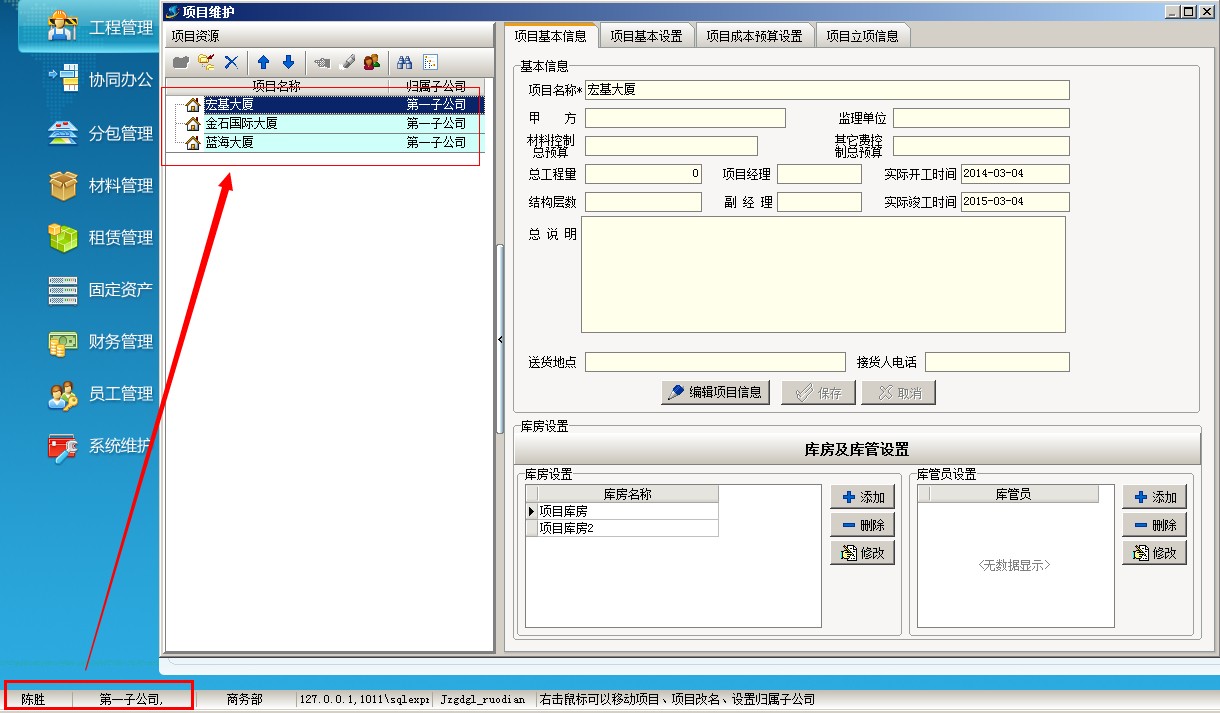Click the two-person users icon in toolbar
Viewport: 1220px width, 713px height.
(x=372, y=62)
